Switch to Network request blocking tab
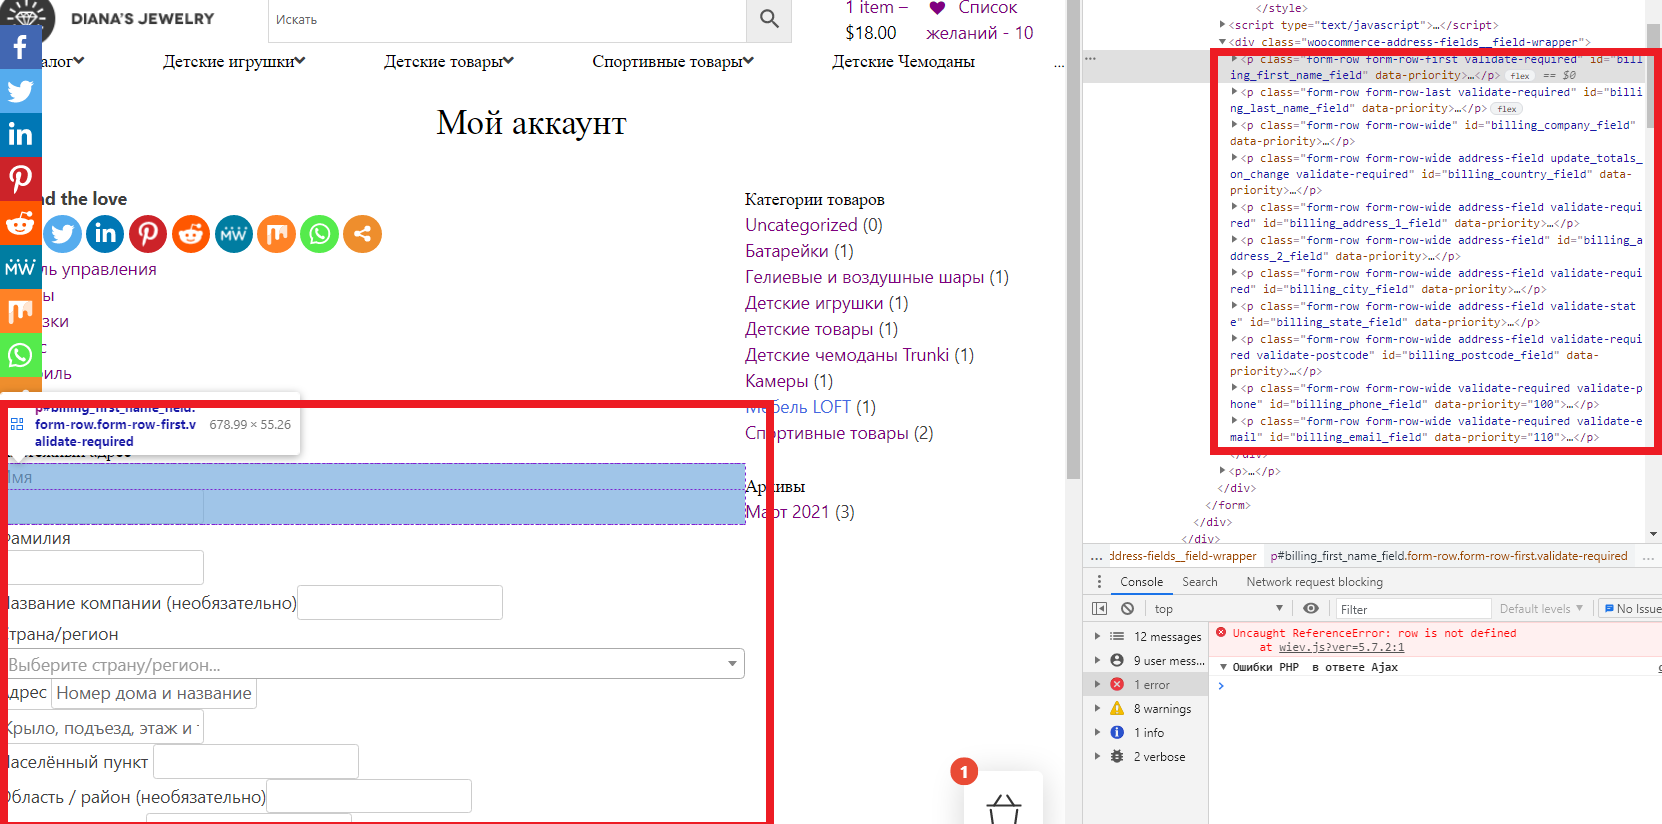This screenshot has width=1662, height=824. click(x=1314, y=582)
